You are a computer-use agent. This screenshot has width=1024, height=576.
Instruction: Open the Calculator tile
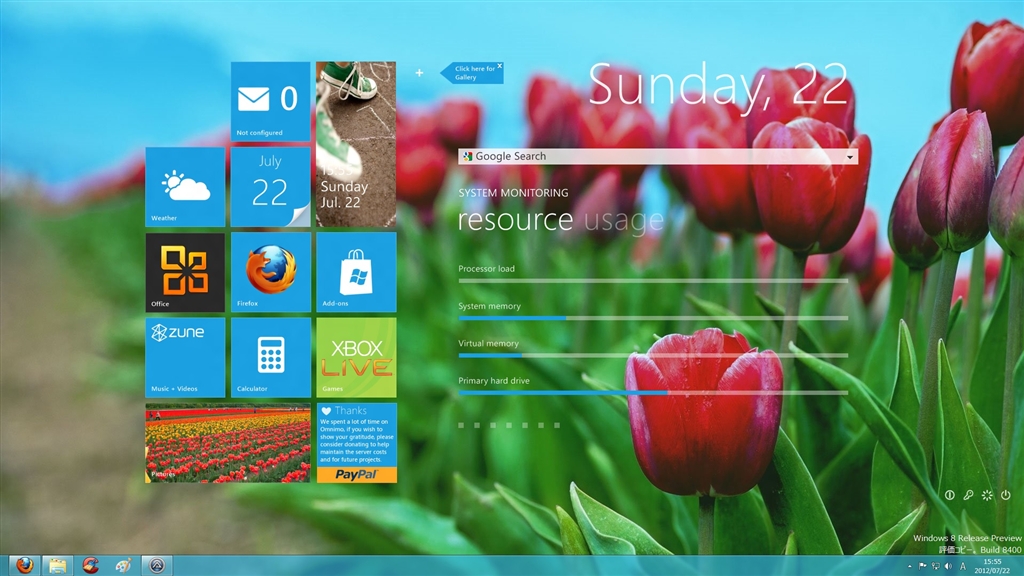270,358
